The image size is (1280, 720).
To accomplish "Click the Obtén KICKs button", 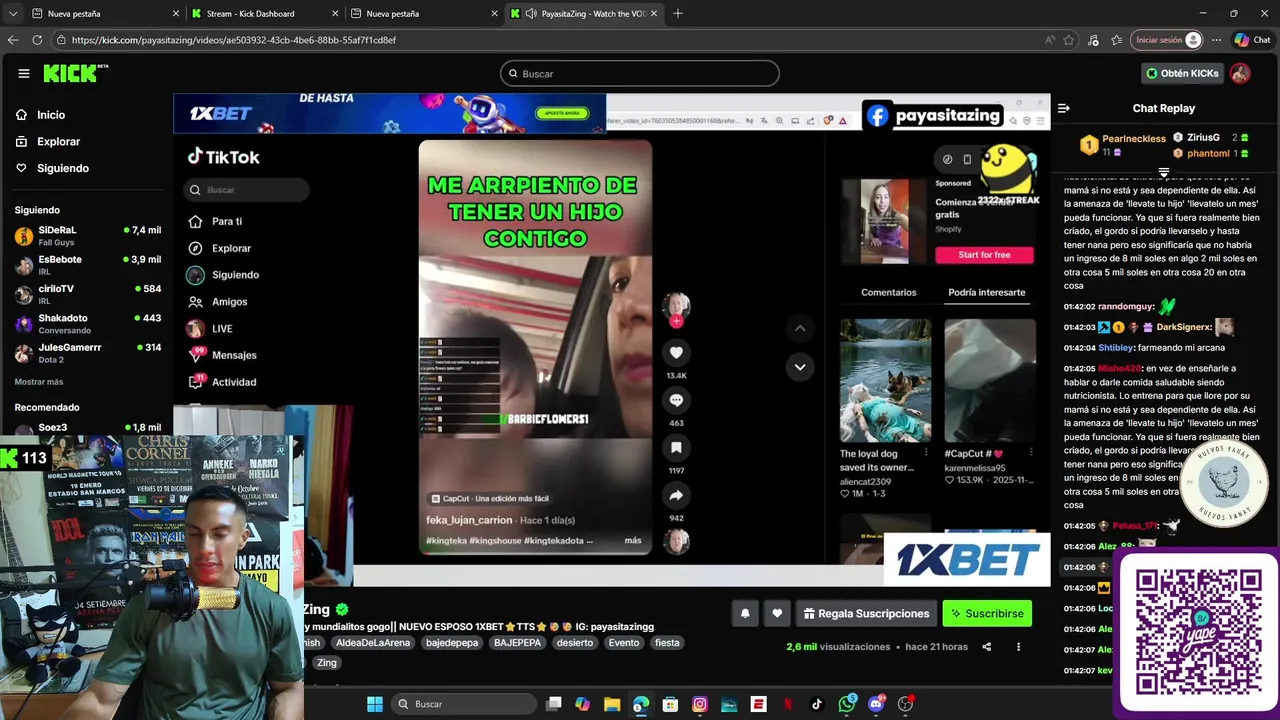I will [x=1182, y=73].
